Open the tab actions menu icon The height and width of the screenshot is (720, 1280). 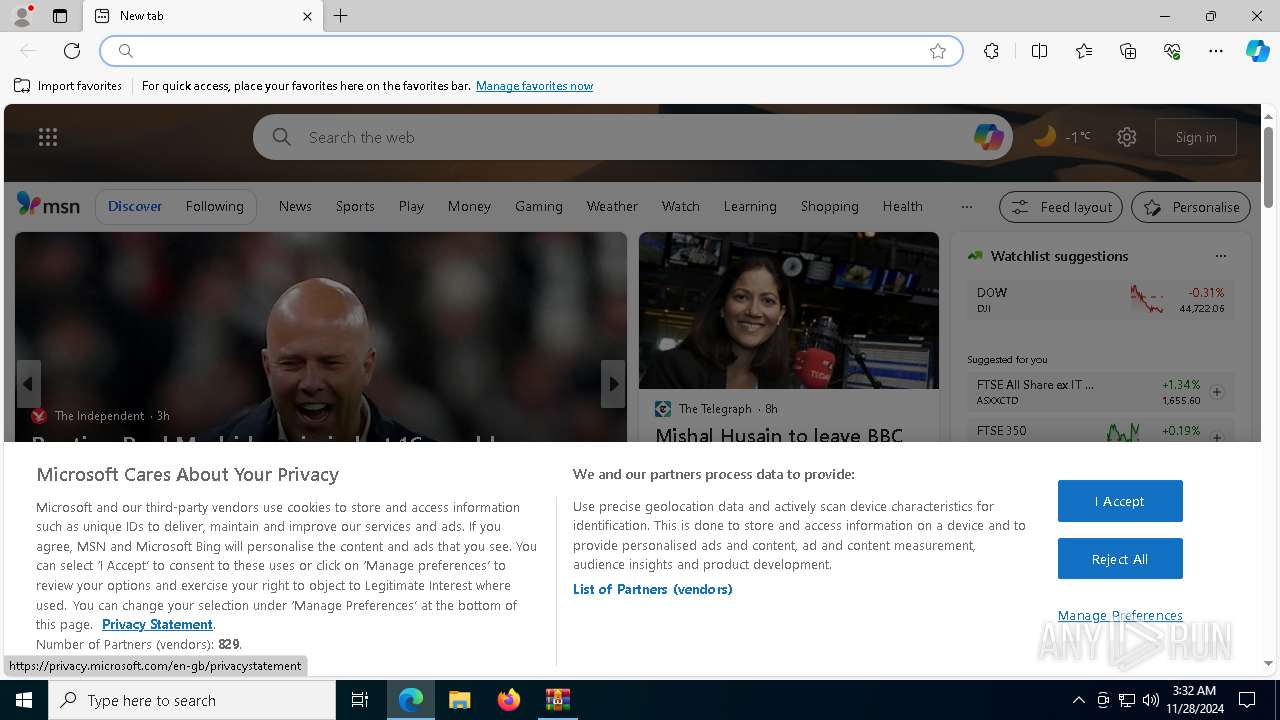pos(60,16)
